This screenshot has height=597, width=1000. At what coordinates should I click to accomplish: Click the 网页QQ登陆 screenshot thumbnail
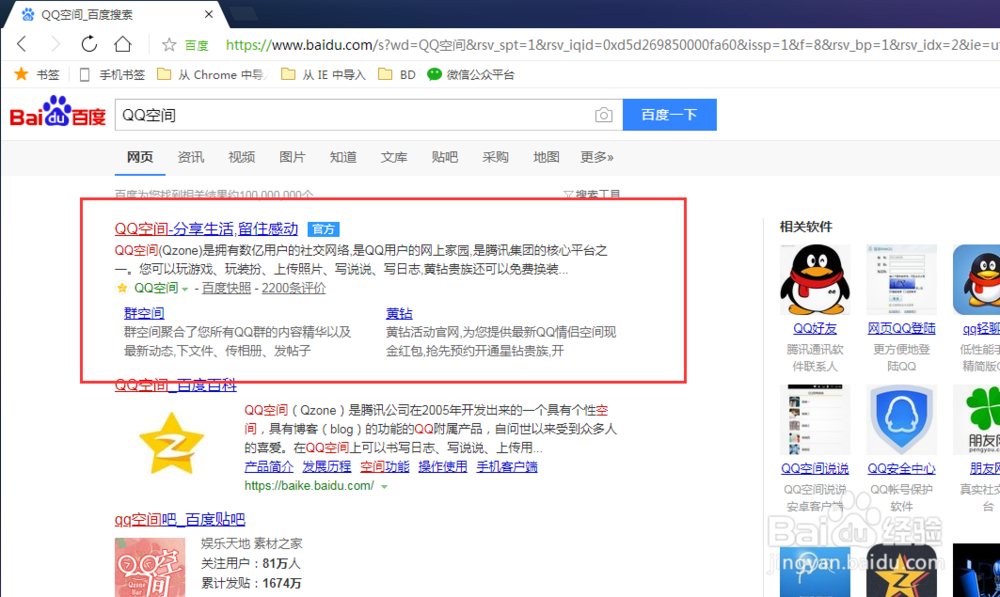[901, 279]
